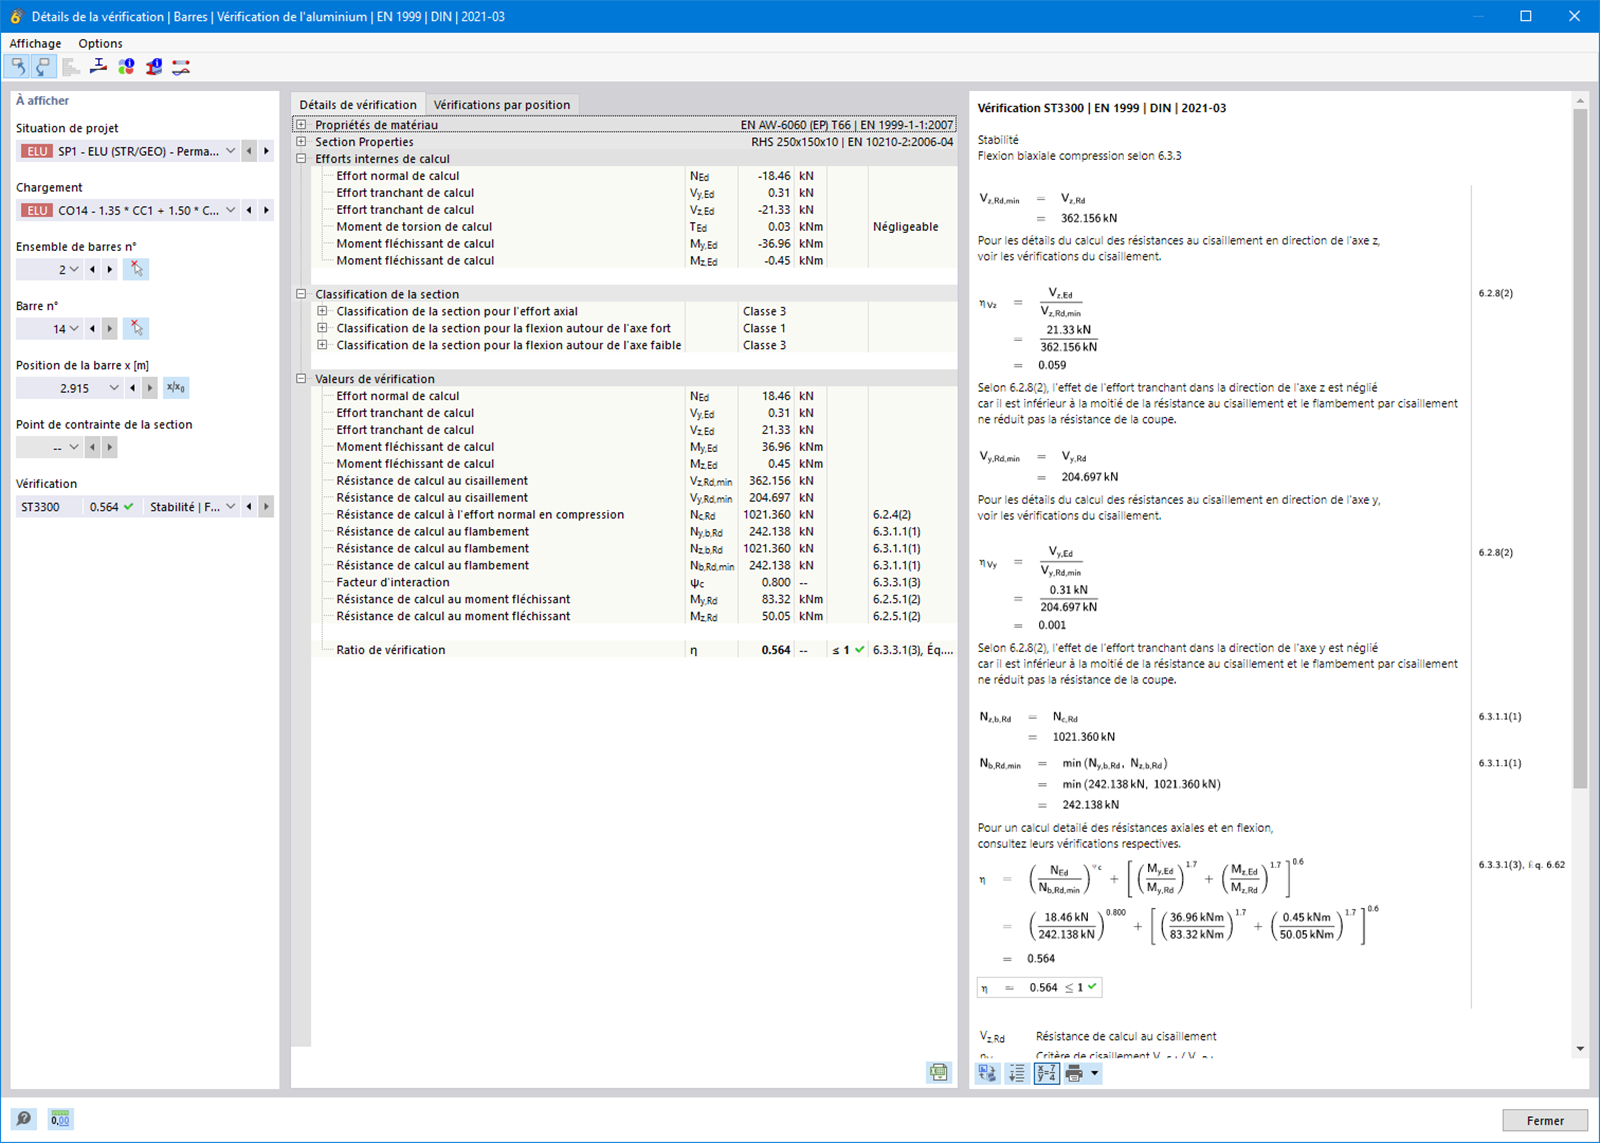Click the second arrow-window toolbar icon
The height and width of the screenshot is (1143, 1600).
pos(43,67)
